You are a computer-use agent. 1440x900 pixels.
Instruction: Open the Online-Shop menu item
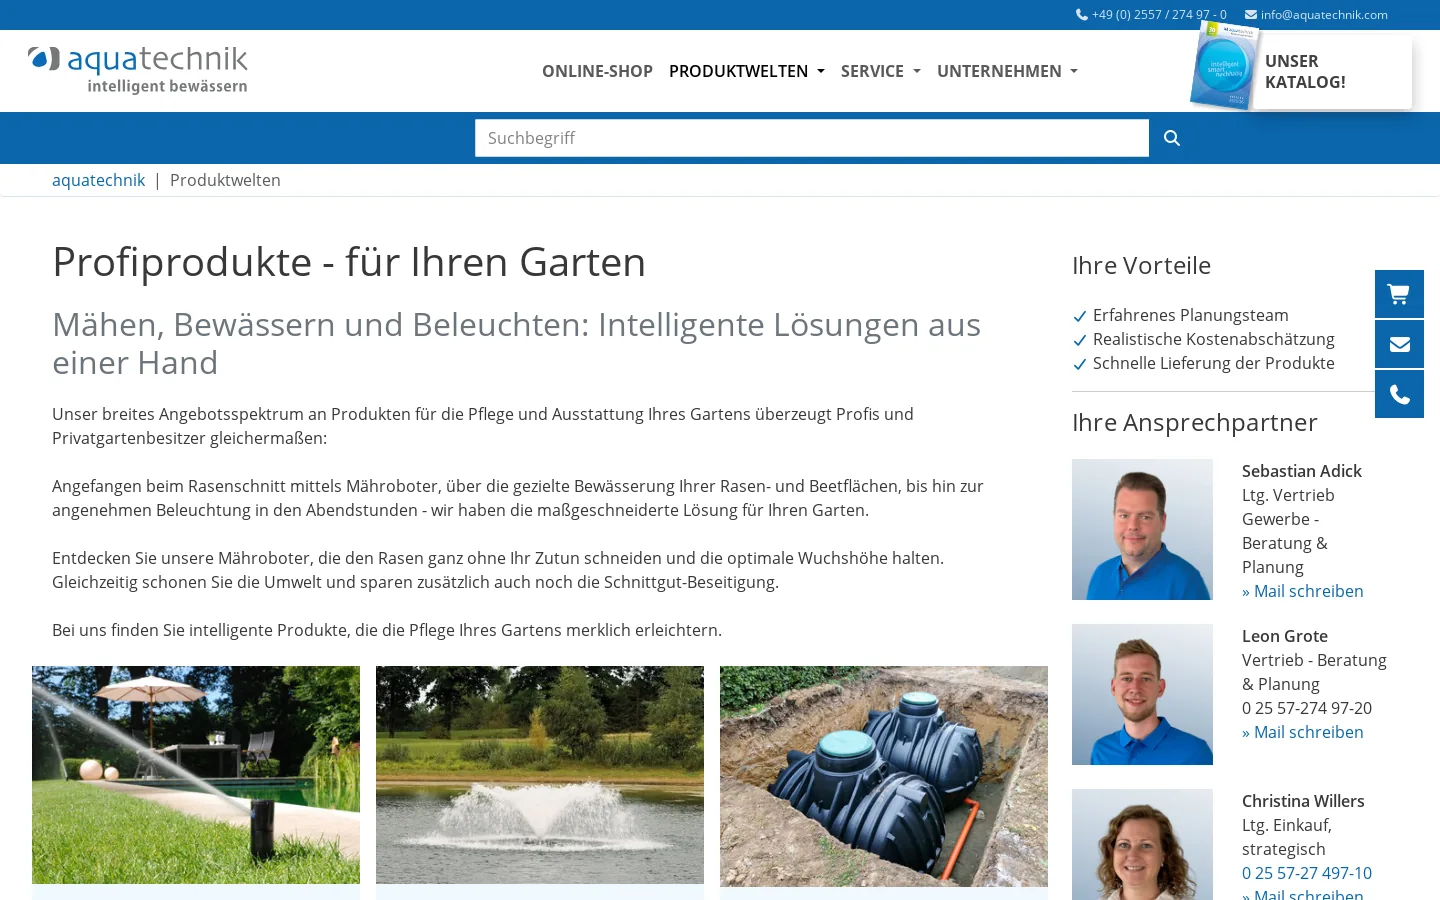coord(597,71)
